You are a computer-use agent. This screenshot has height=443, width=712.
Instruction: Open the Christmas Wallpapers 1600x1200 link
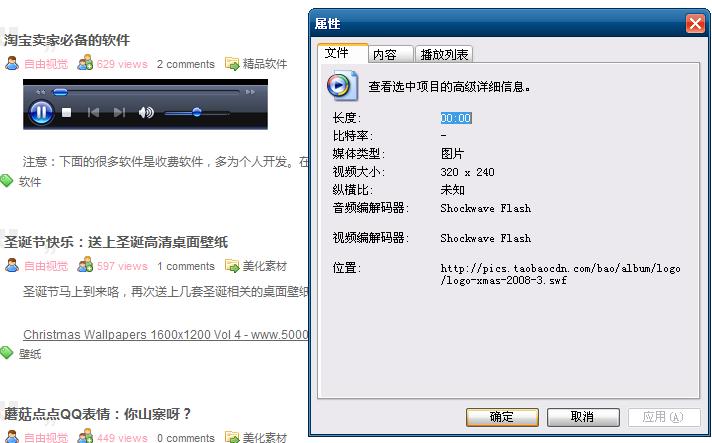166,335
